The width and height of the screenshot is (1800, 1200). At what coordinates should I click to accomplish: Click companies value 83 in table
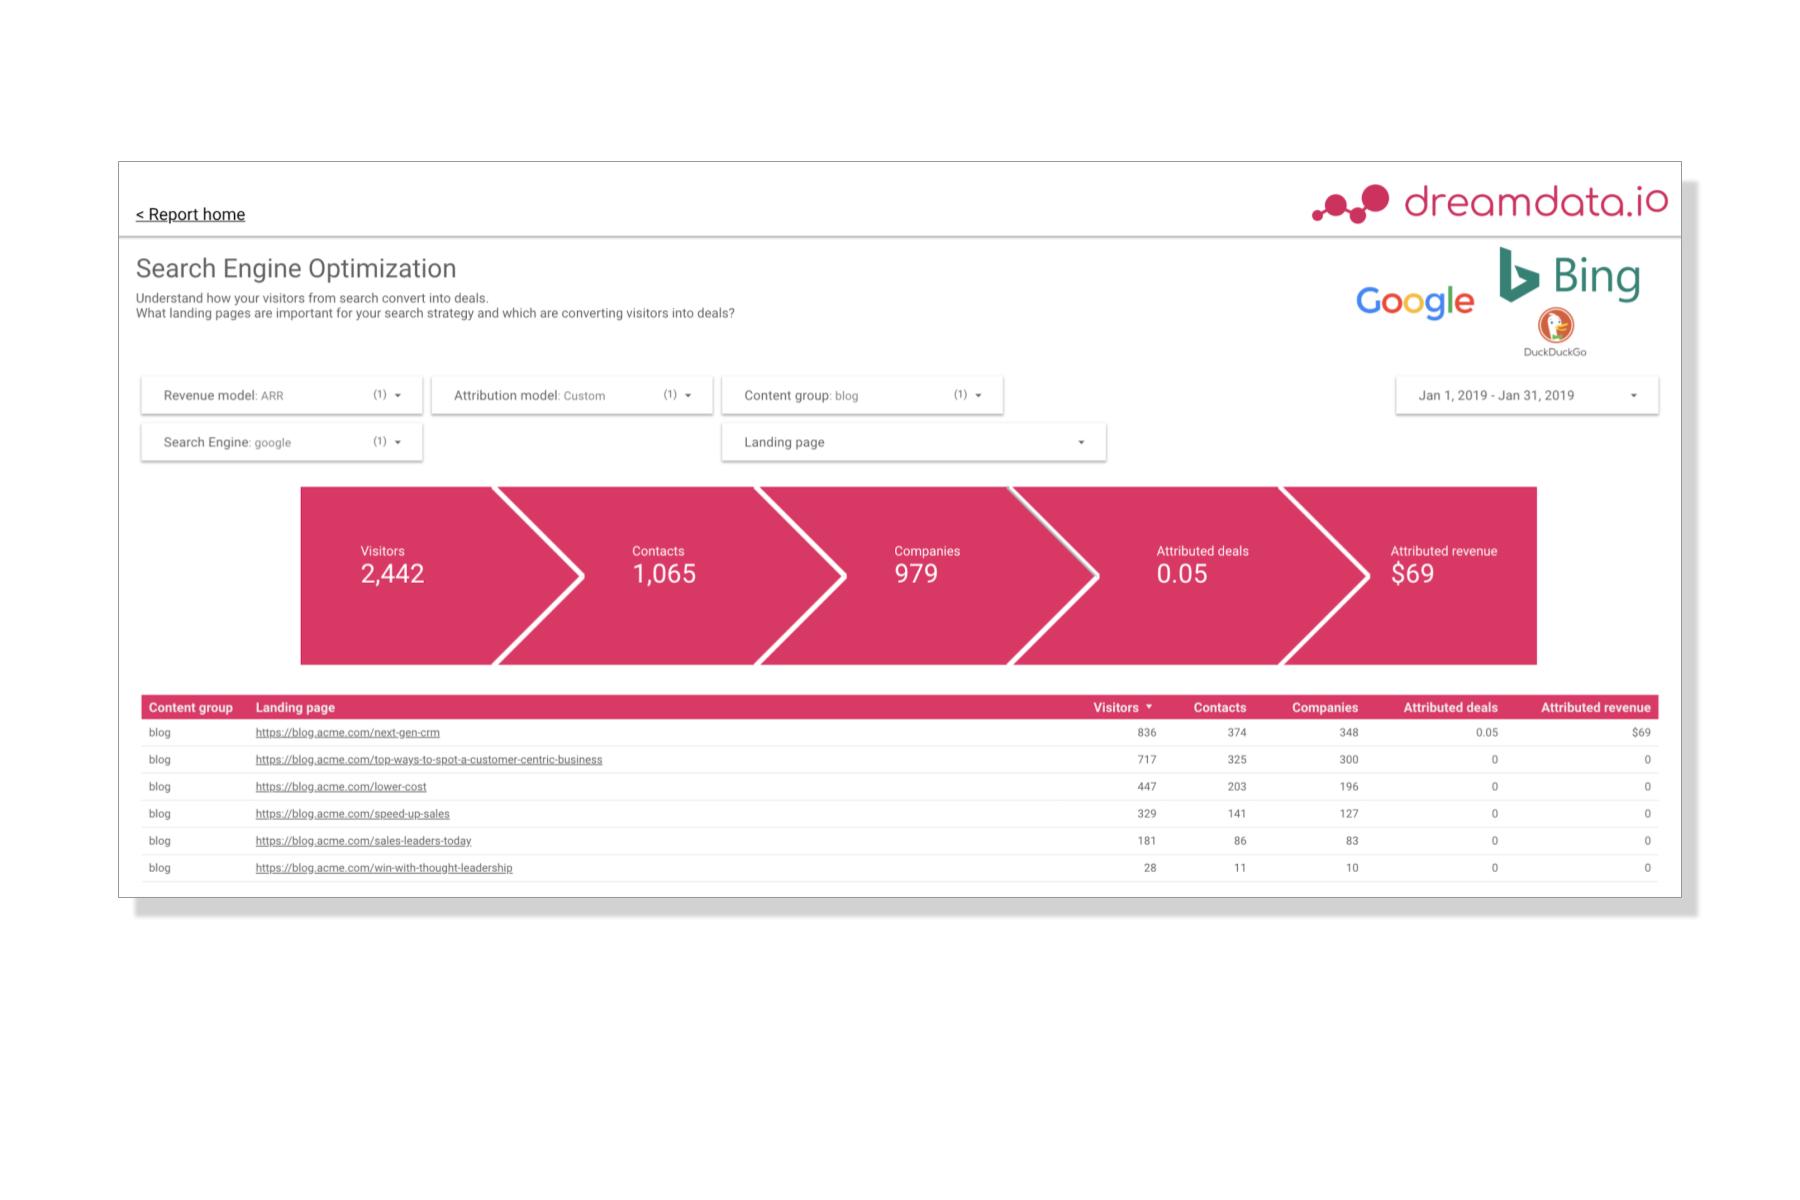pos(1352,841)
